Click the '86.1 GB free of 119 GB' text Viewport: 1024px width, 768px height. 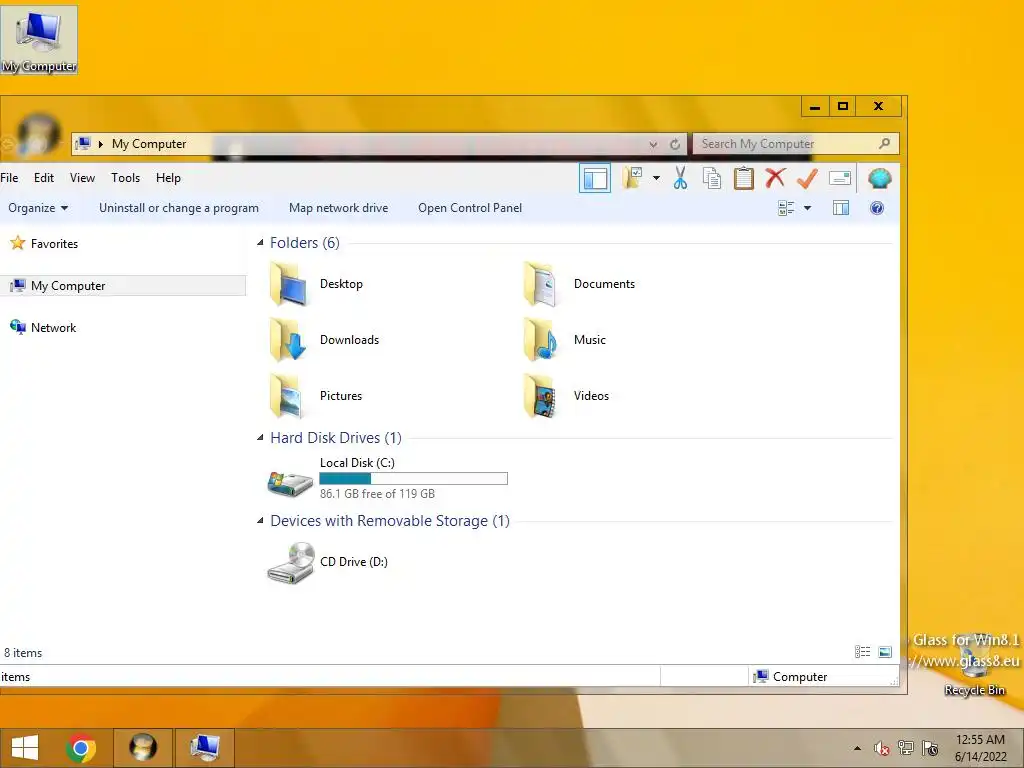pyautogui.click(x=377, y=494)
